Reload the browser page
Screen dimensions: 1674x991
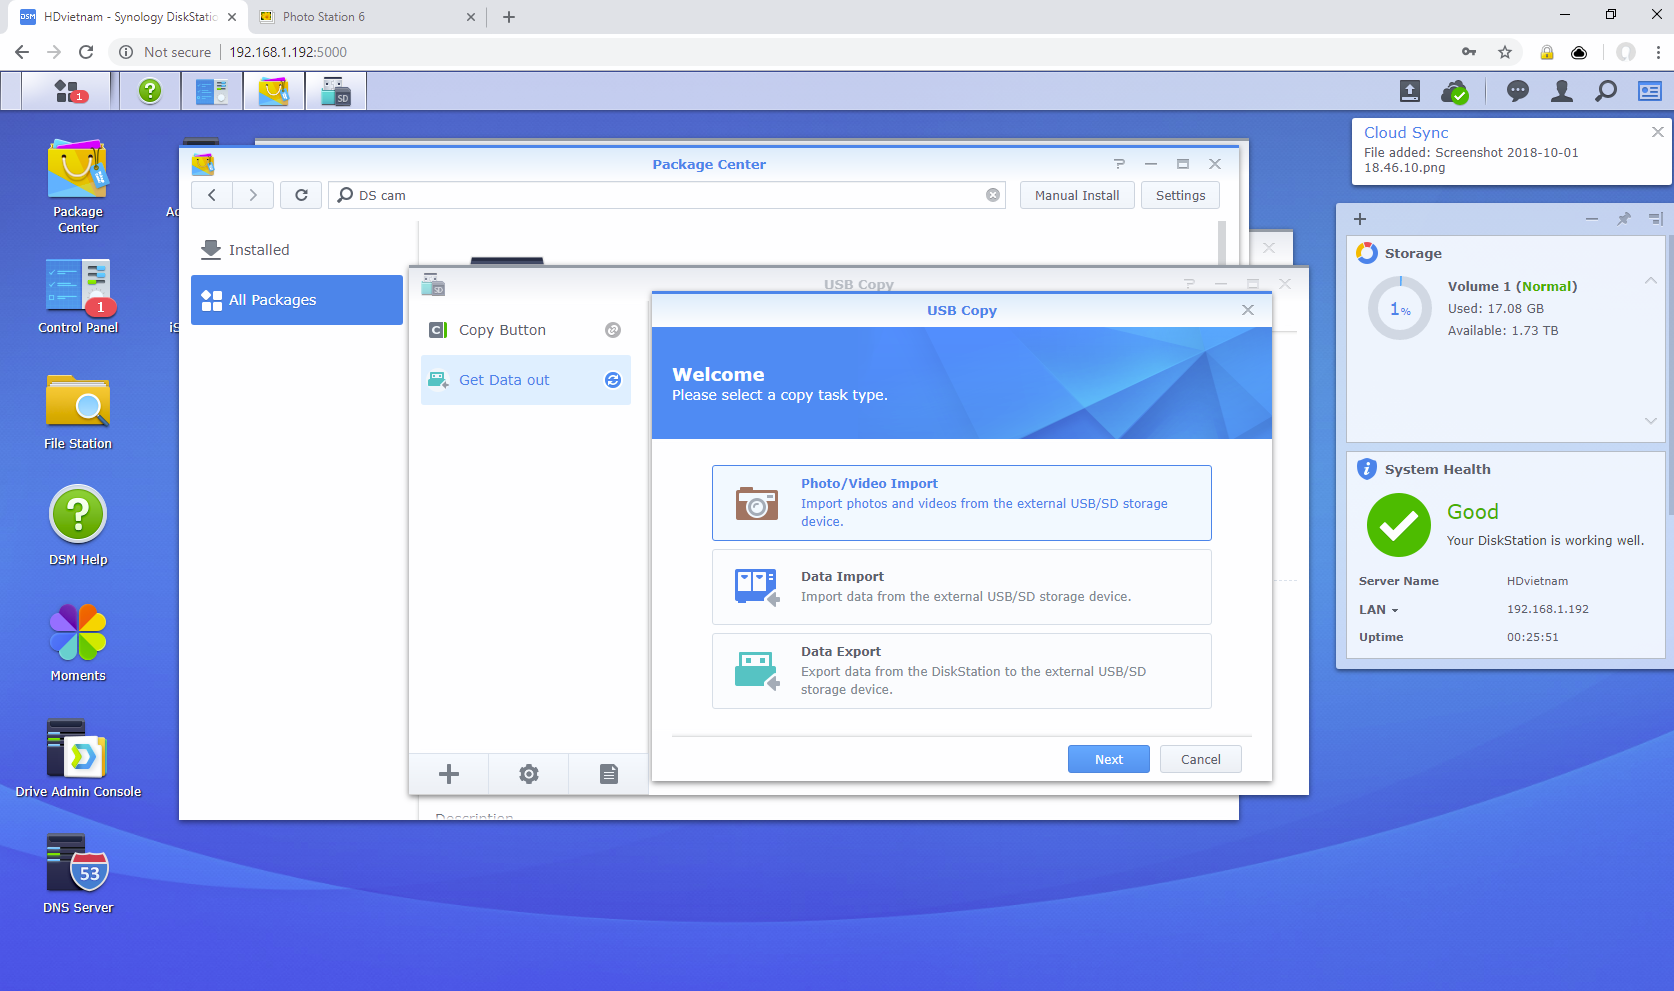click(86, 52)
